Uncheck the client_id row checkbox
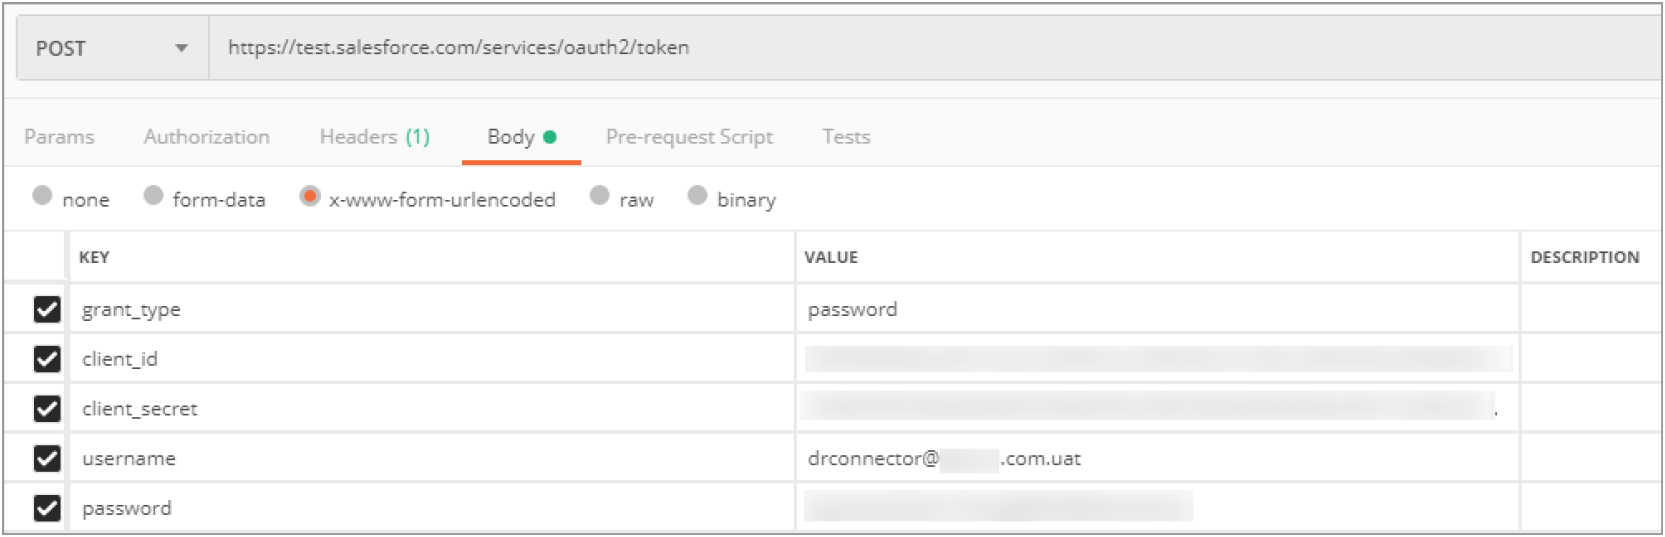 pyautogui.click(x=47, y=358)
